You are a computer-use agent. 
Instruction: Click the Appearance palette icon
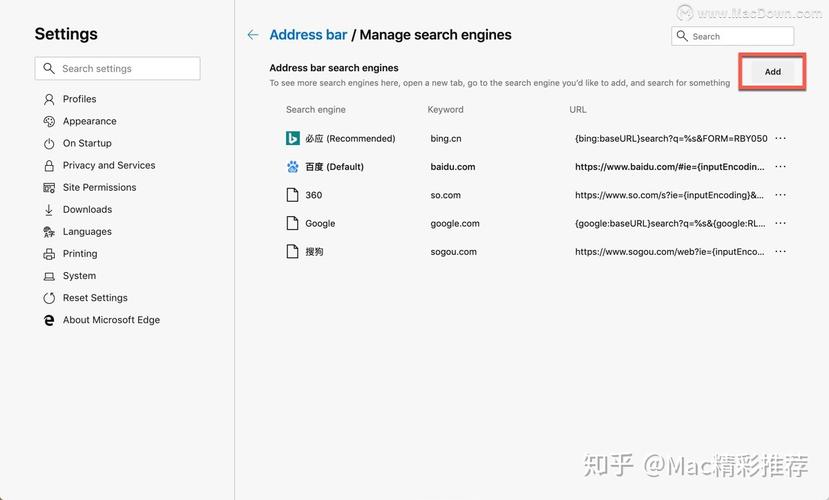49,122
